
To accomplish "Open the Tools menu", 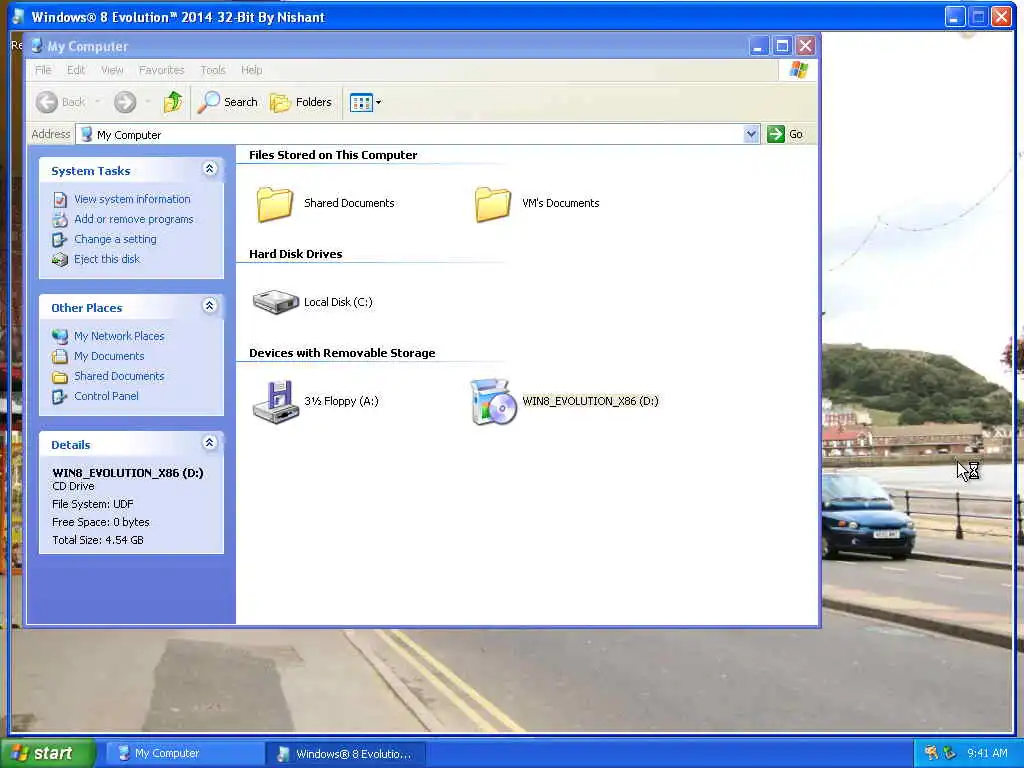I will tap(213, 70).
